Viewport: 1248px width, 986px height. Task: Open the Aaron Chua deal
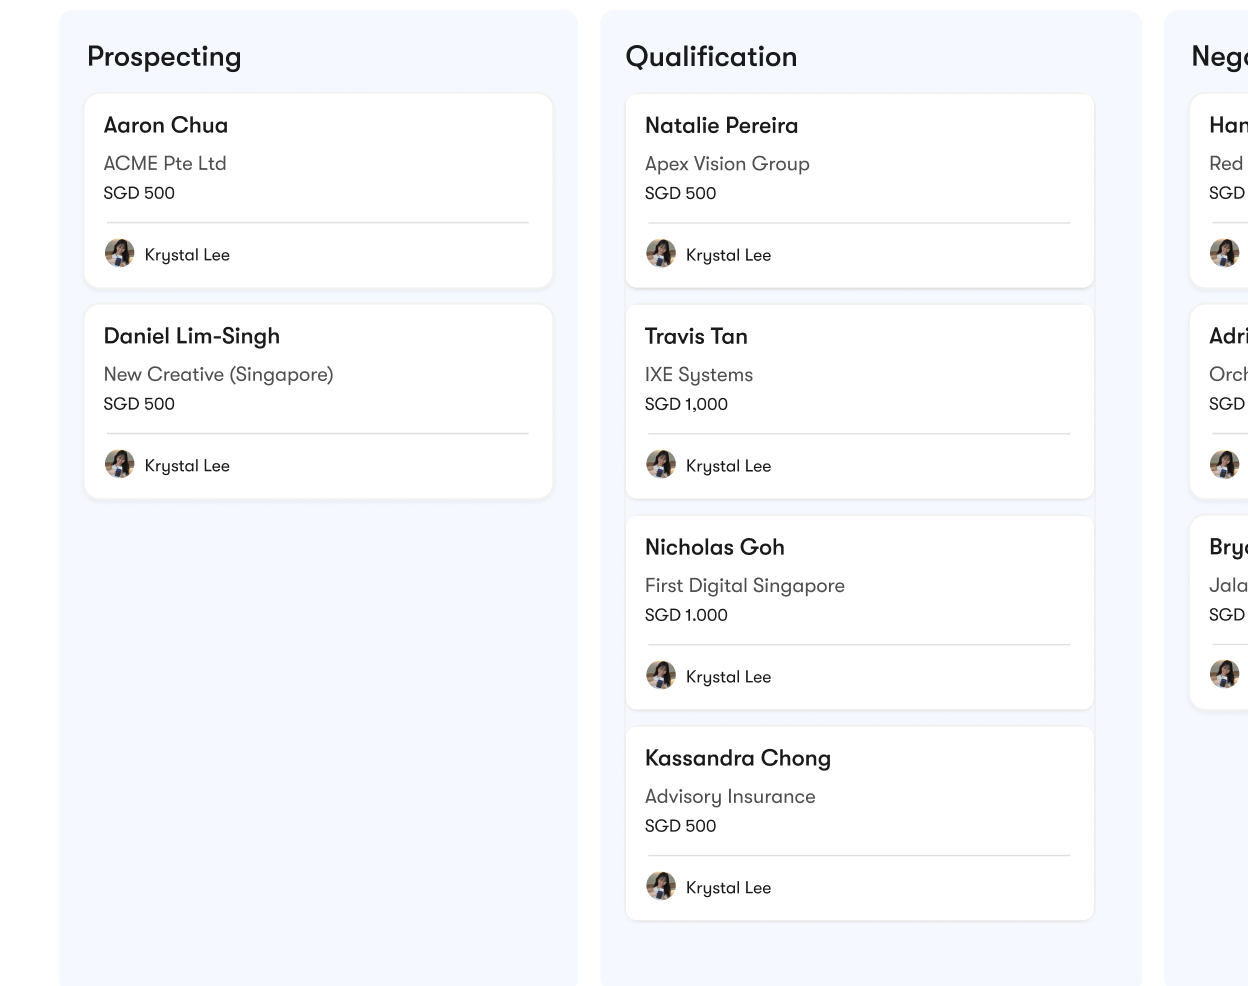click(x=319, y=191)
